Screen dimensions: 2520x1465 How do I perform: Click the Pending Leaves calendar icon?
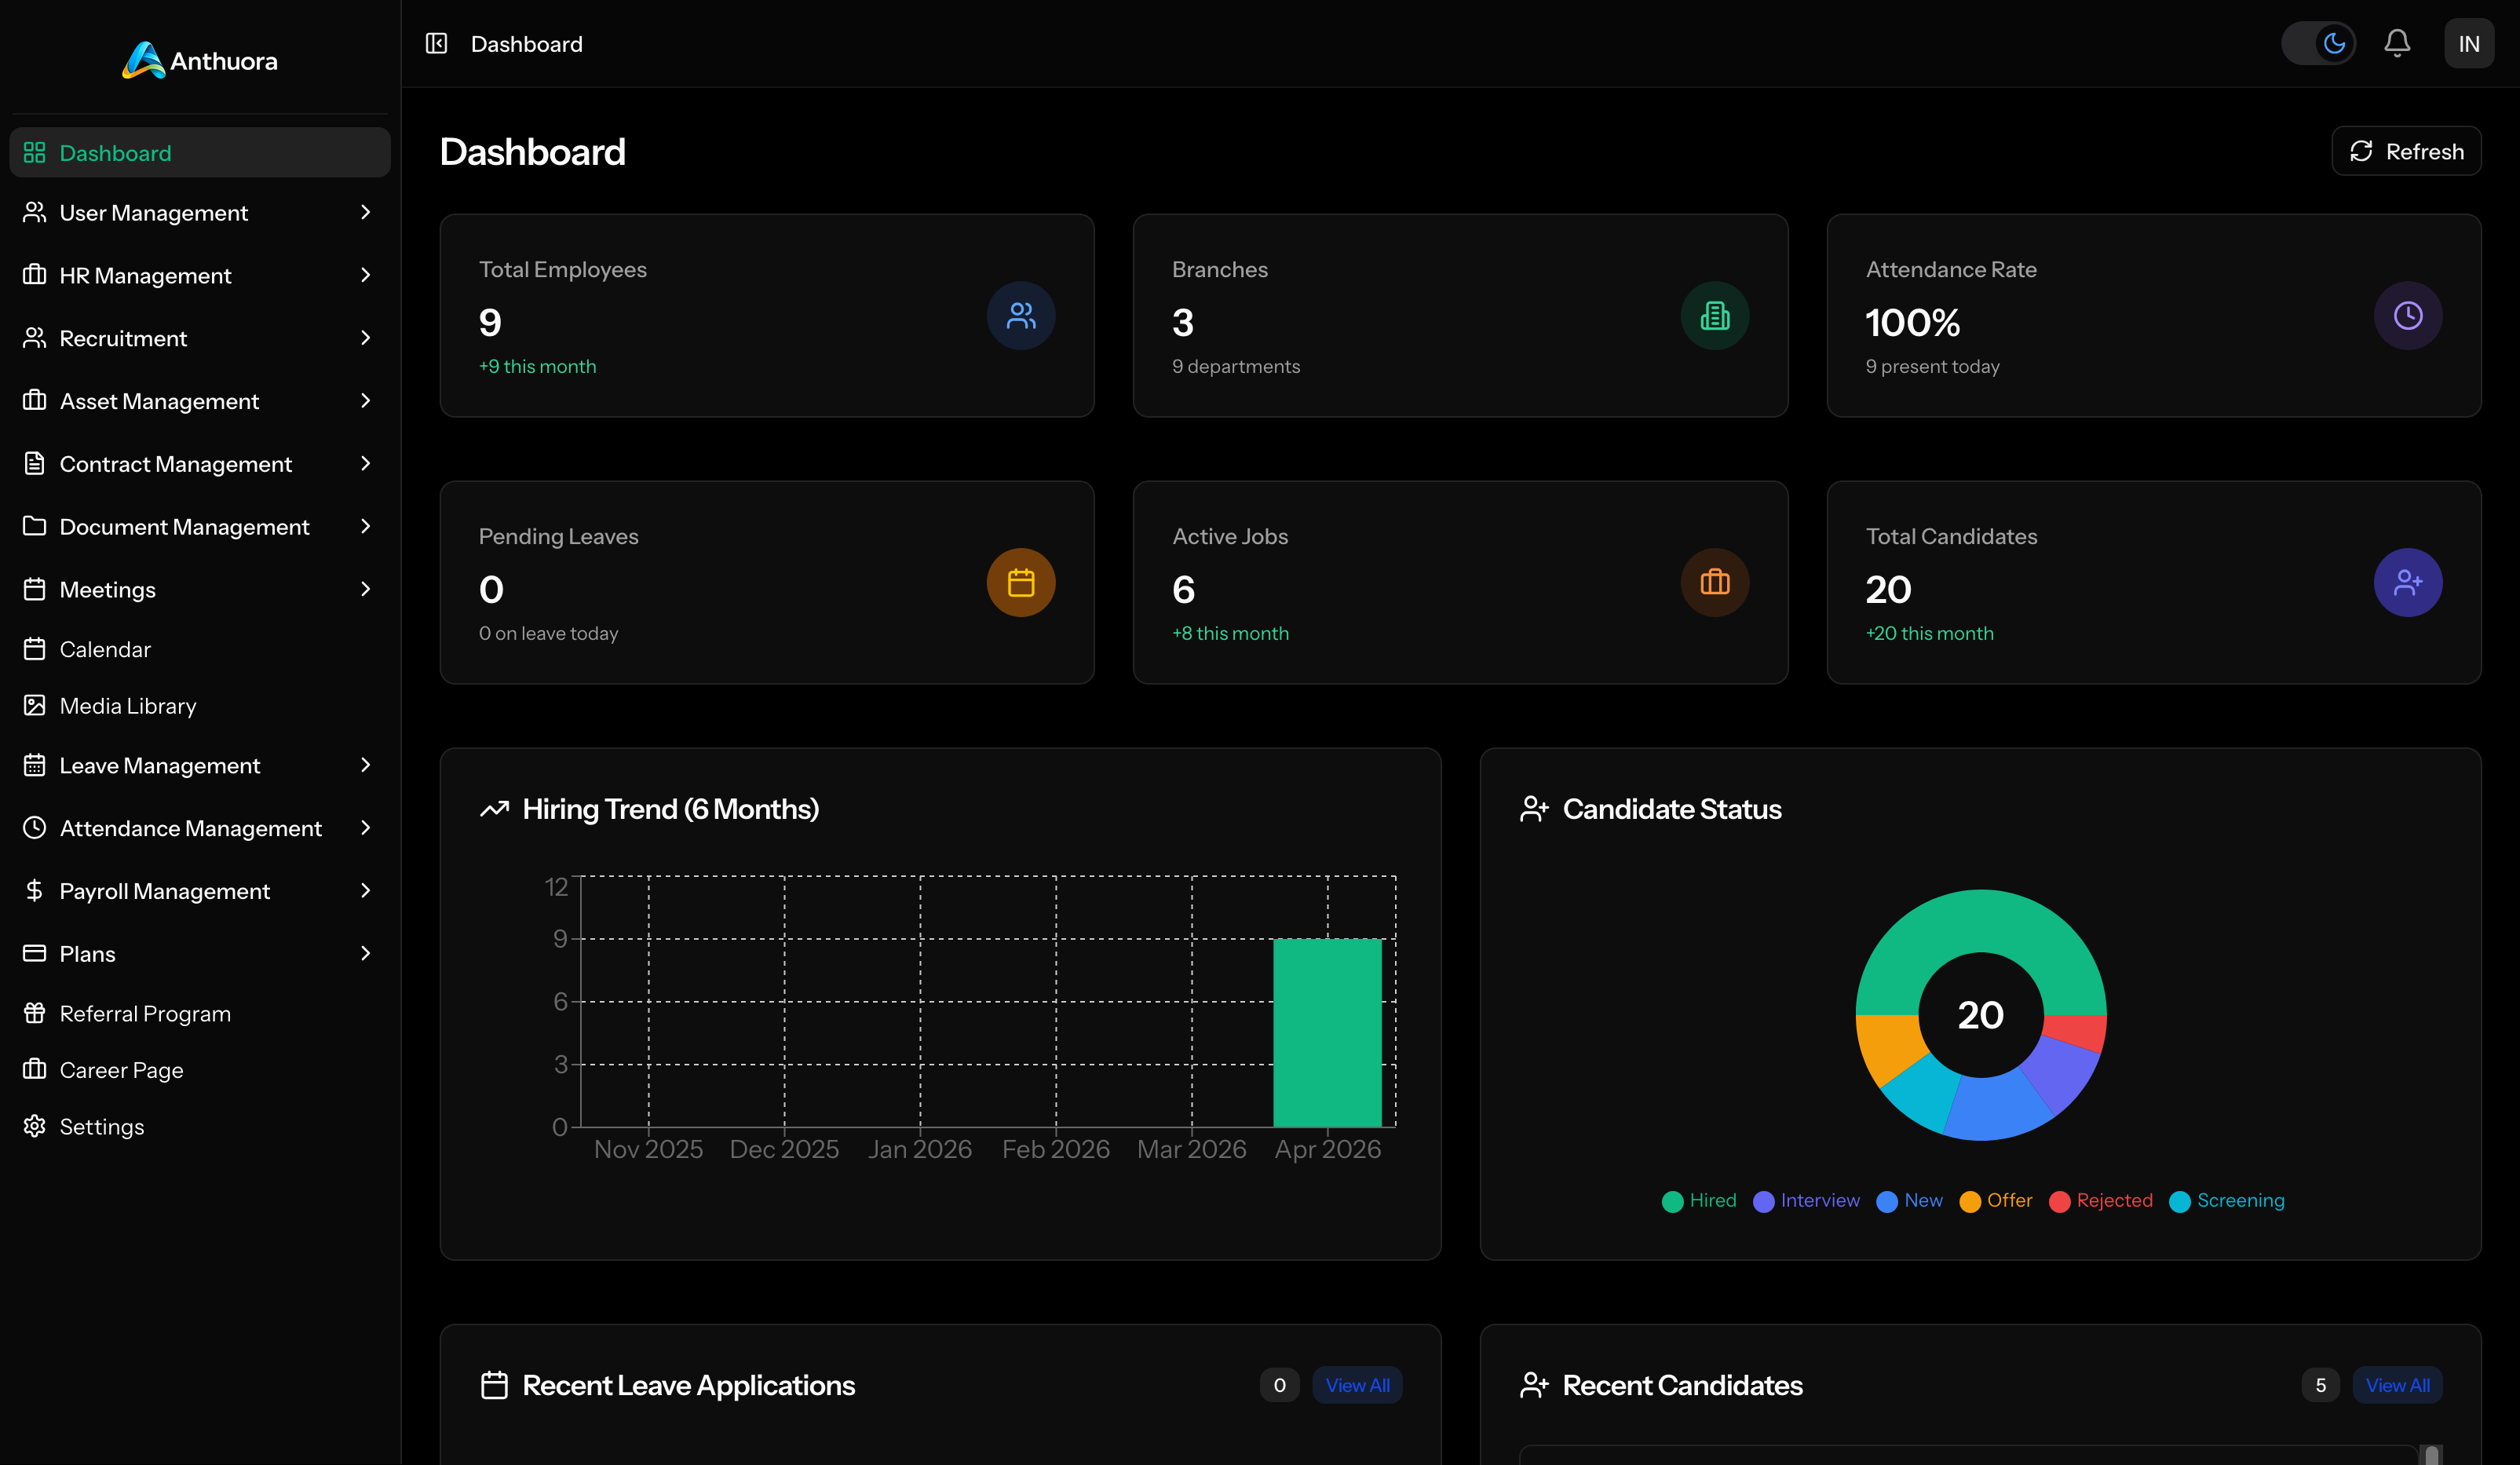point(1020,583)
